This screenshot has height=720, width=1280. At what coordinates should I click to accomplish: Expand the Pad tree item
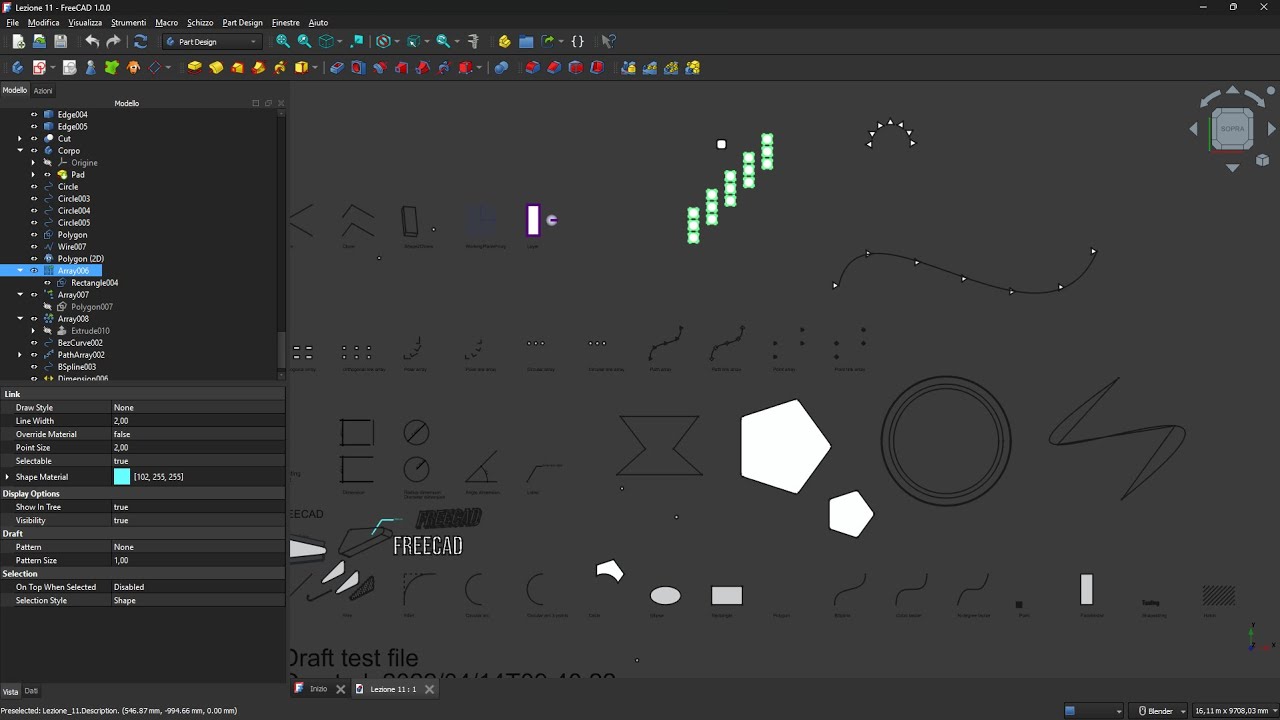point(33,175)
